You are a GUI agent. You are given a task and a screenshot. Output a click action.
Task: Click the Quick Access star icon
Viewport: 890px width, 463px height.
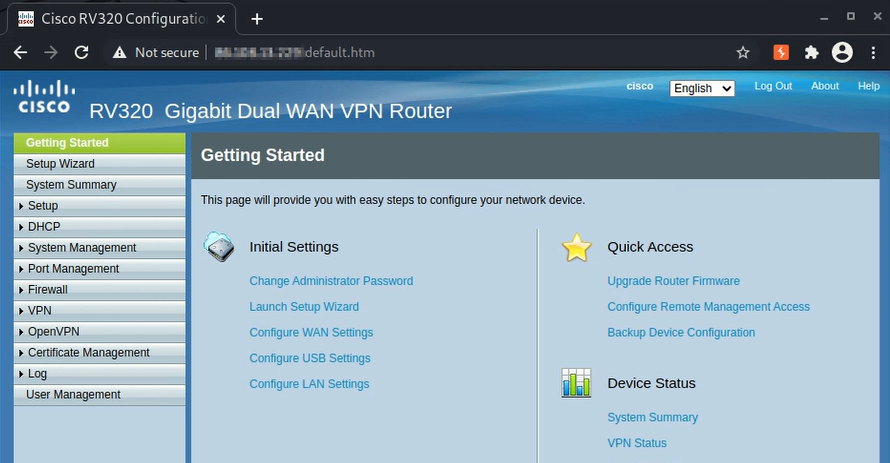[x=577, y=247]
